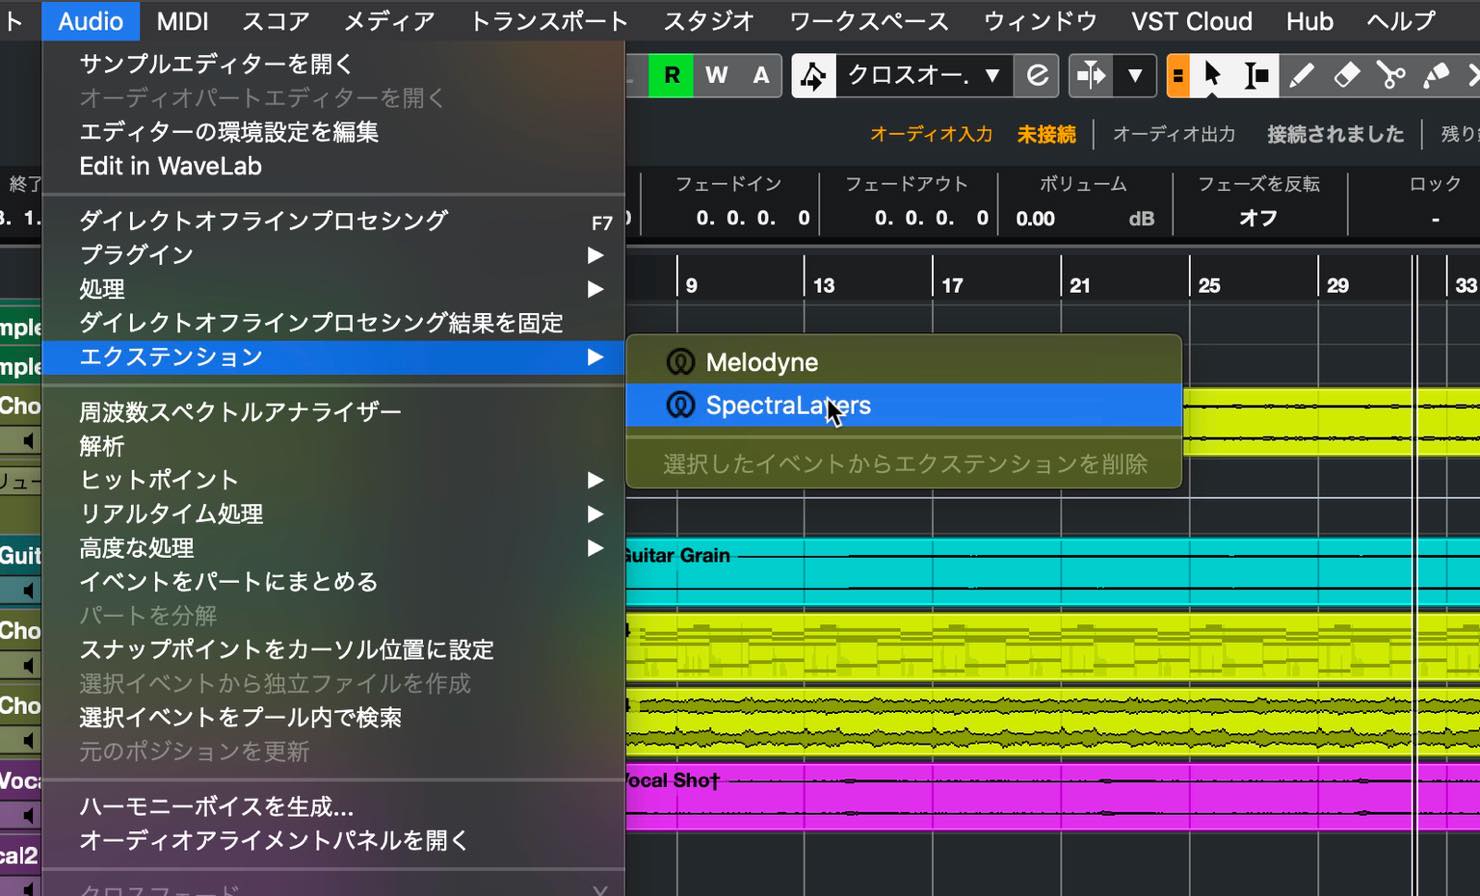Click the magenta Vocal Shot audio event
This screenshot has height=896, width=1480.
(x=1052, y=797)
